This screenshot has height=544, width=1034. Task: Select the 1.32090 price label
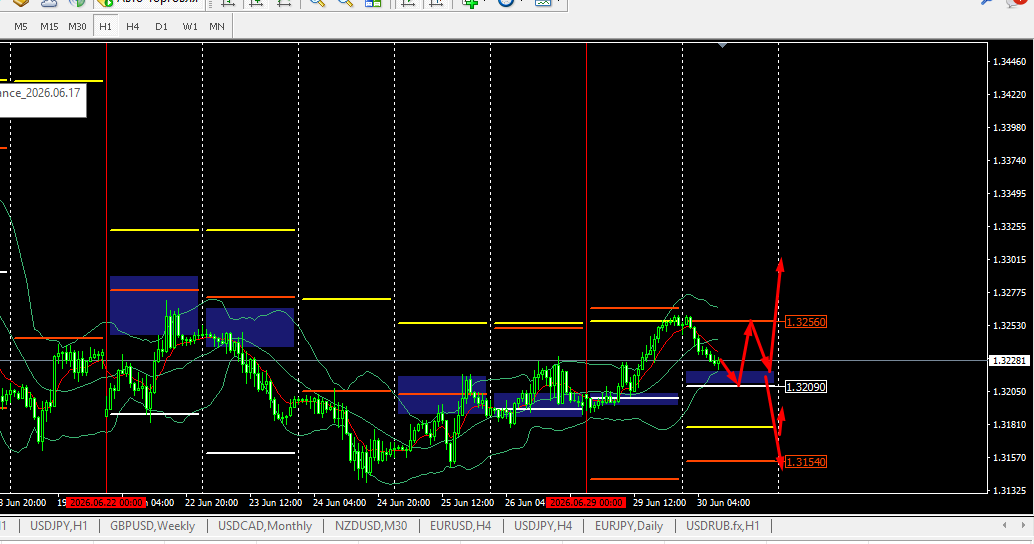tap(806, 387)
